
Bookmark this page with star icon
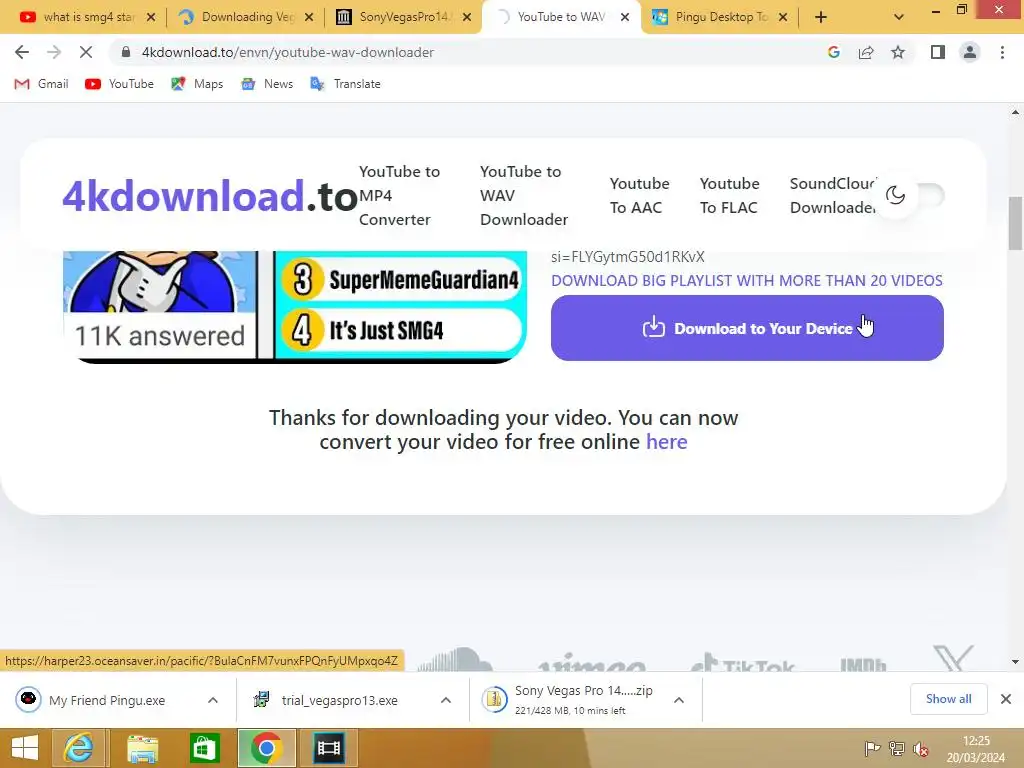point(898,52)
